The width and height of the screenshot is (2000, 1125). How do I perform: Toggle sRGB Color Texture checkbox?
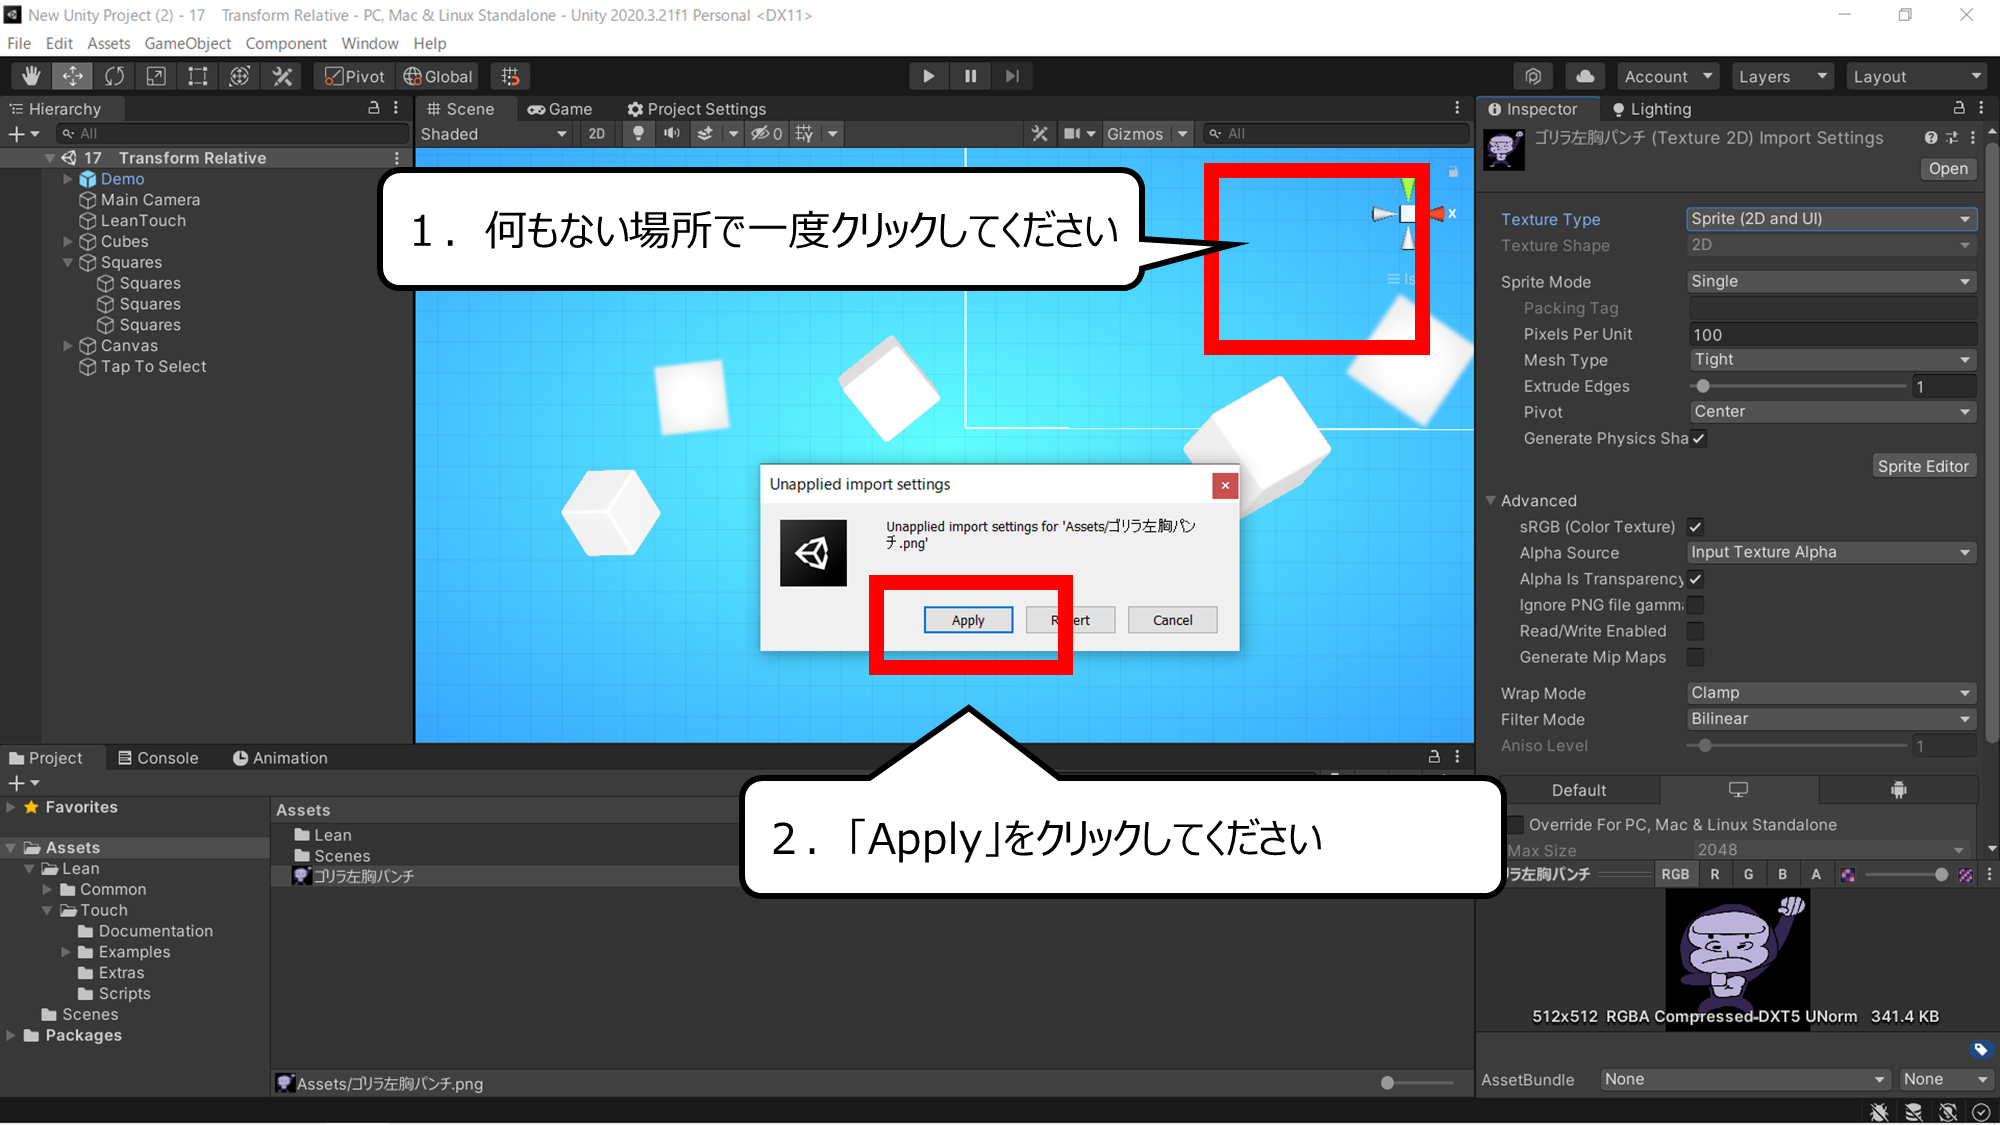click(1695, 527)
